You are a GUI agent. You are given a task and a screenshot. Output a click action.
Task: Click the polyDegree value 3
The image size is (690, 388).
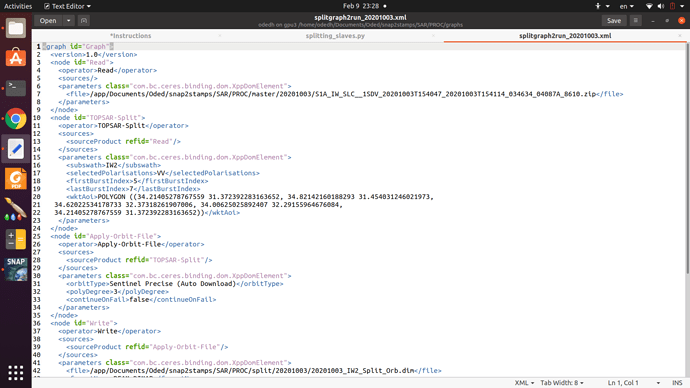pyautogui.click(x=116, y=292)
